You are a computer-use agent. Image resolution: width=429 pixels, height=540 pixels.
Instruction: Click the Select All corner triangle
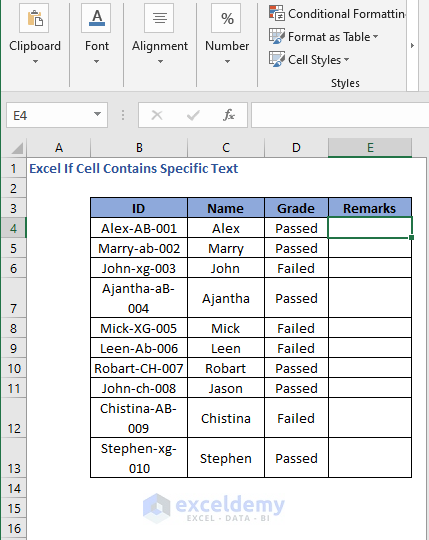(17, 148)
